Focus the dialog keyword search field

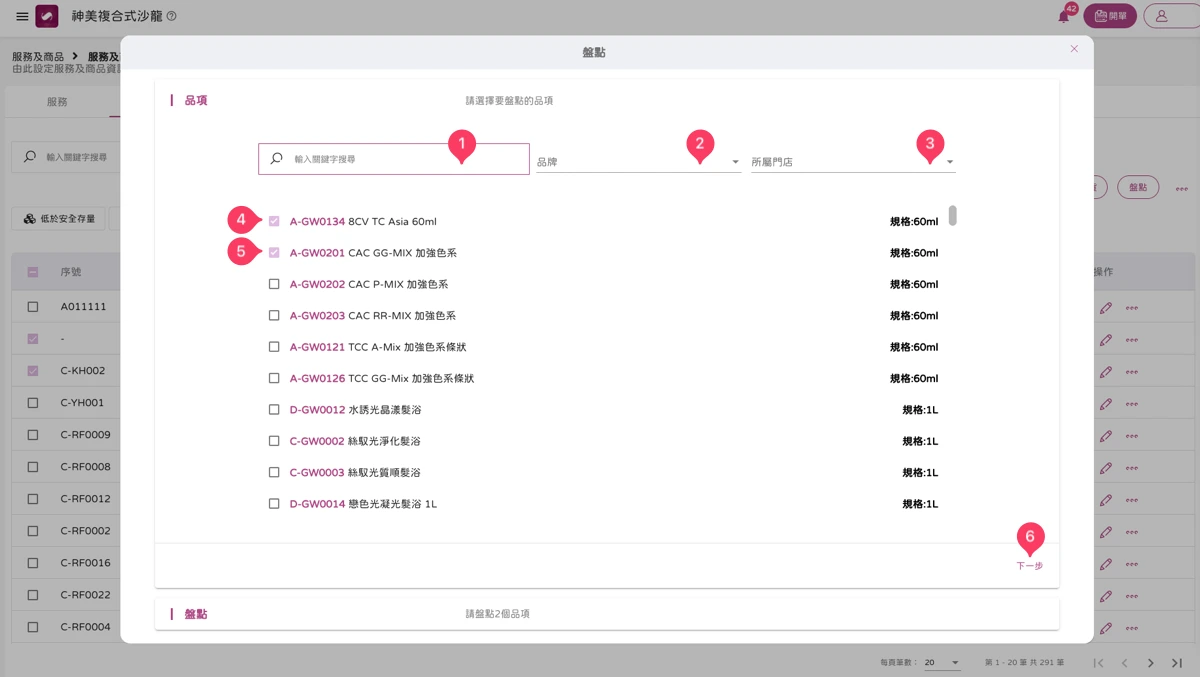(394, 159)
